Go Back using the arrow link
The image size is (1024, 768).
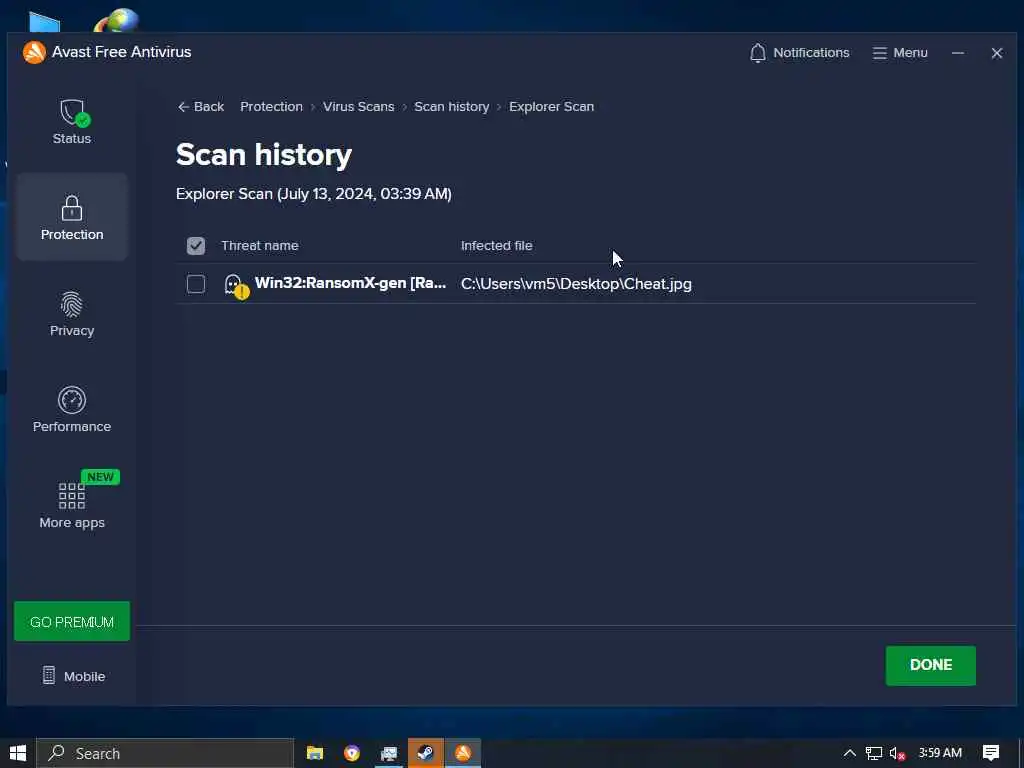(200, 106)
